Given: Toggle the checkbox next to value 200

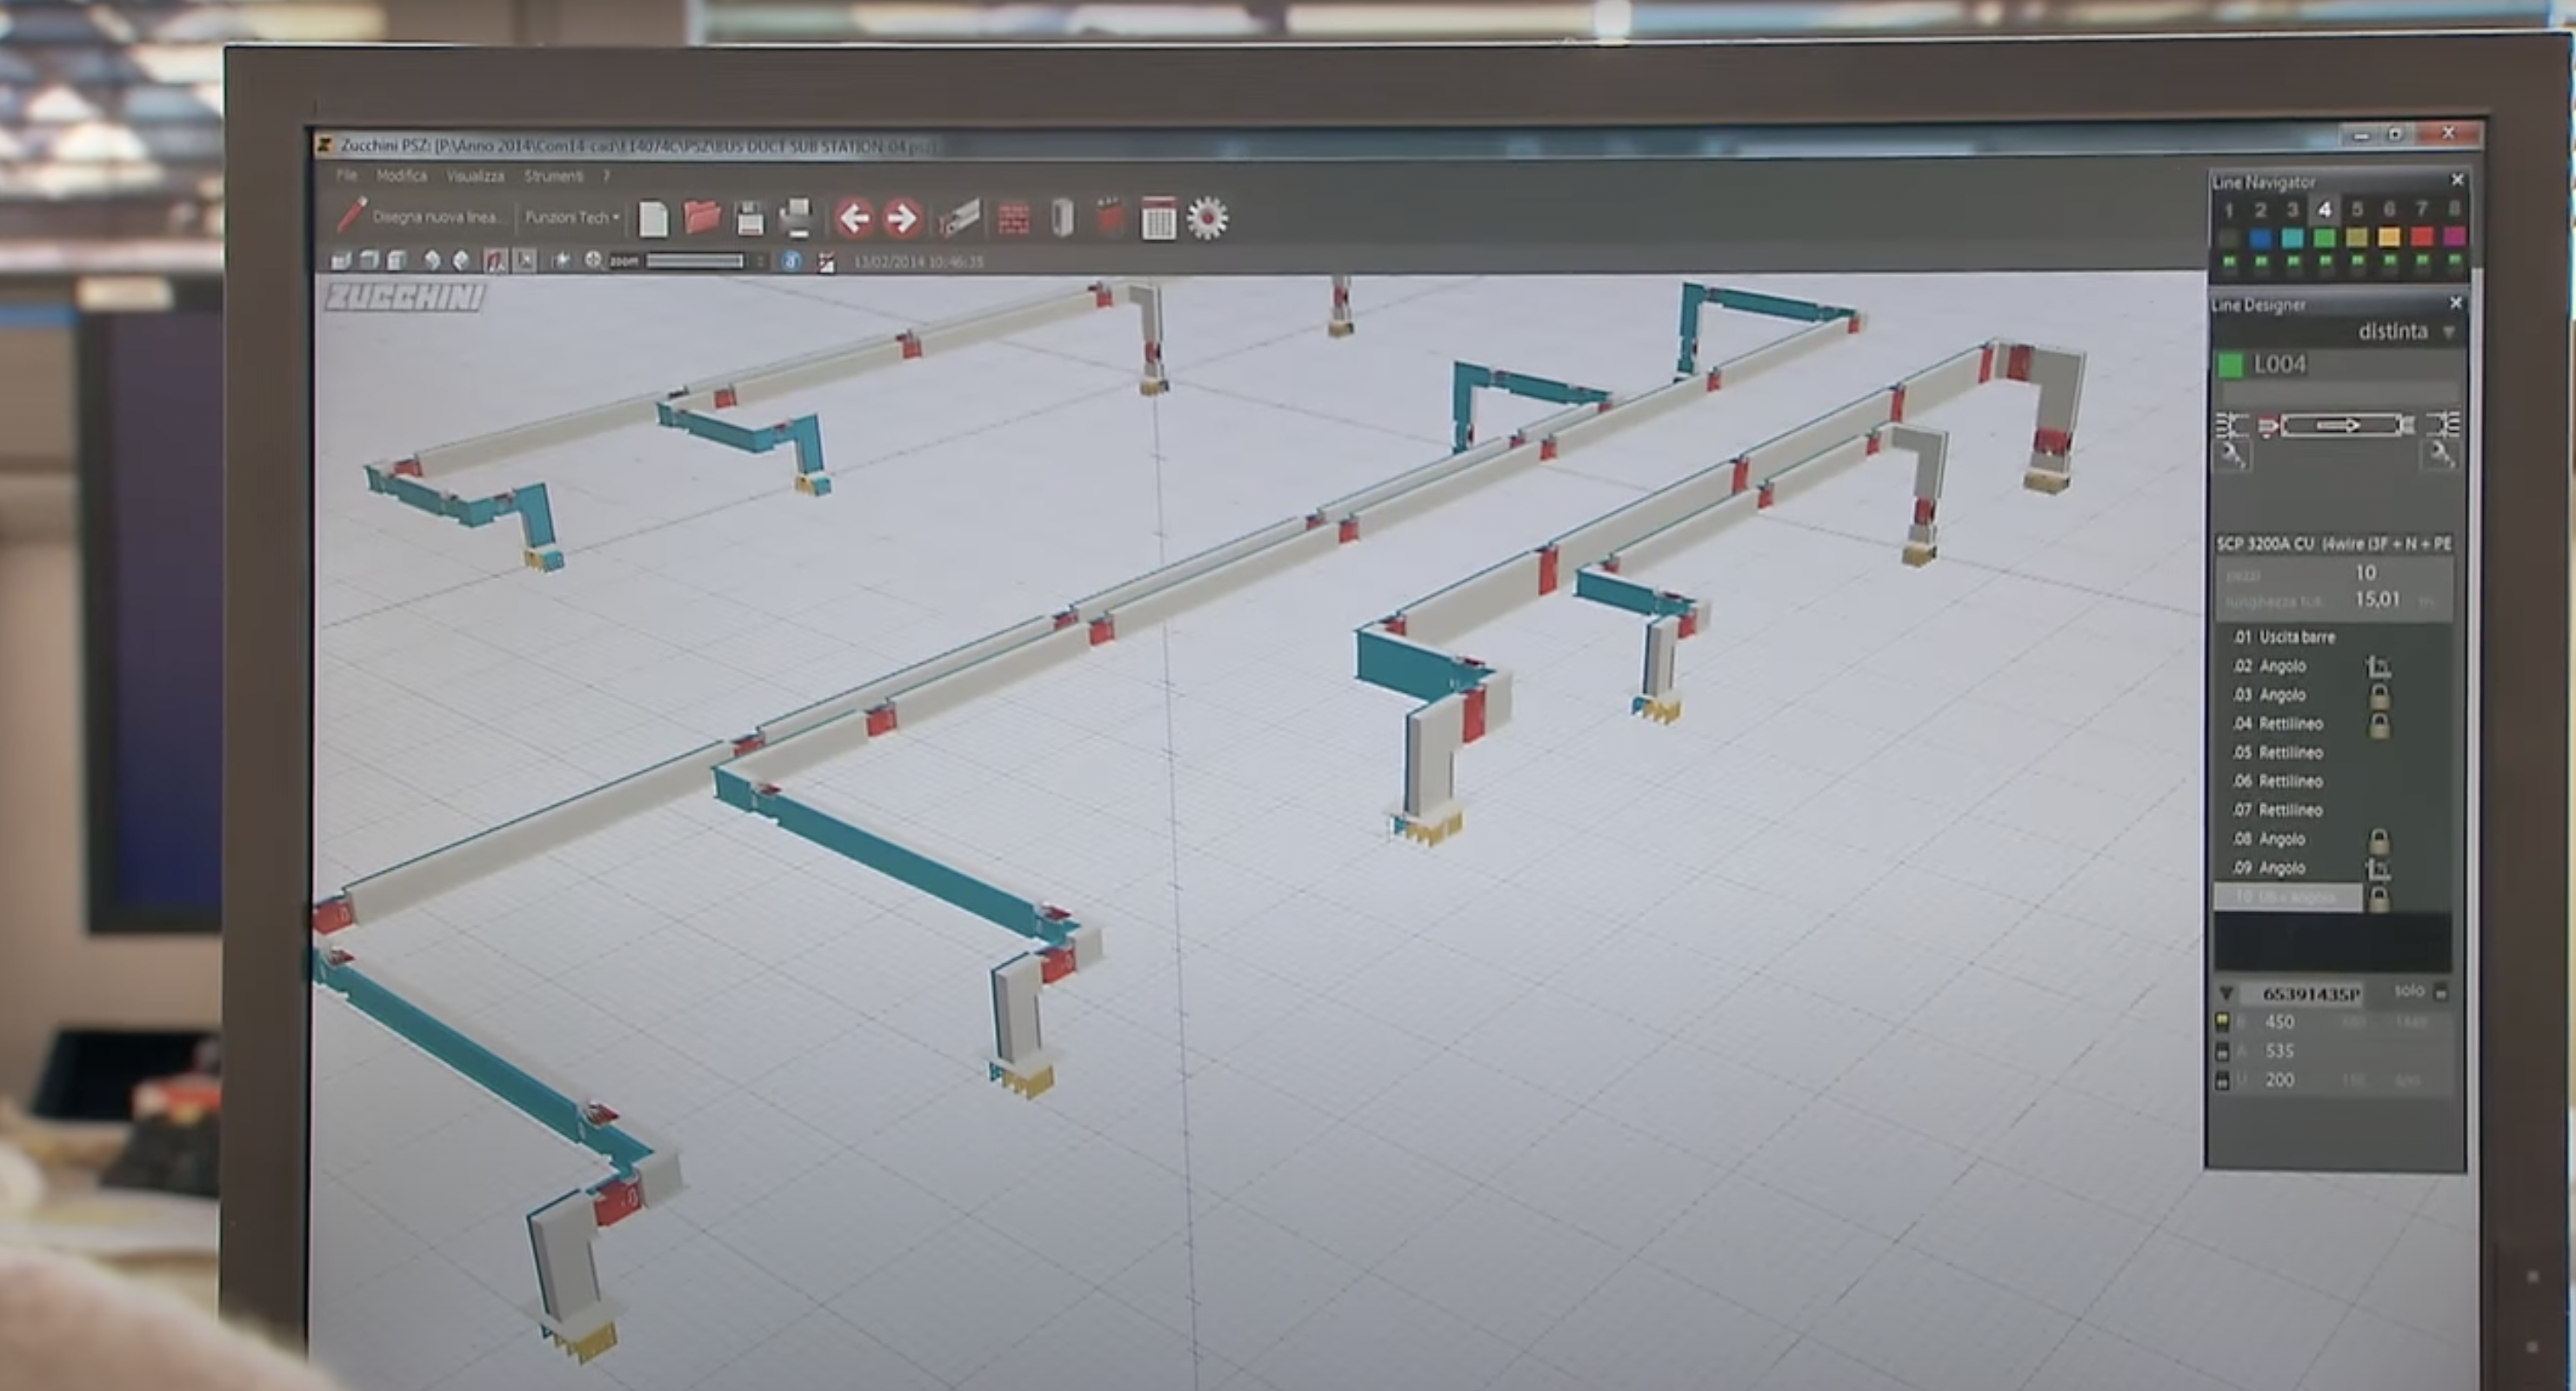Looking at the screenshot, I should tap(2222, 1080).
